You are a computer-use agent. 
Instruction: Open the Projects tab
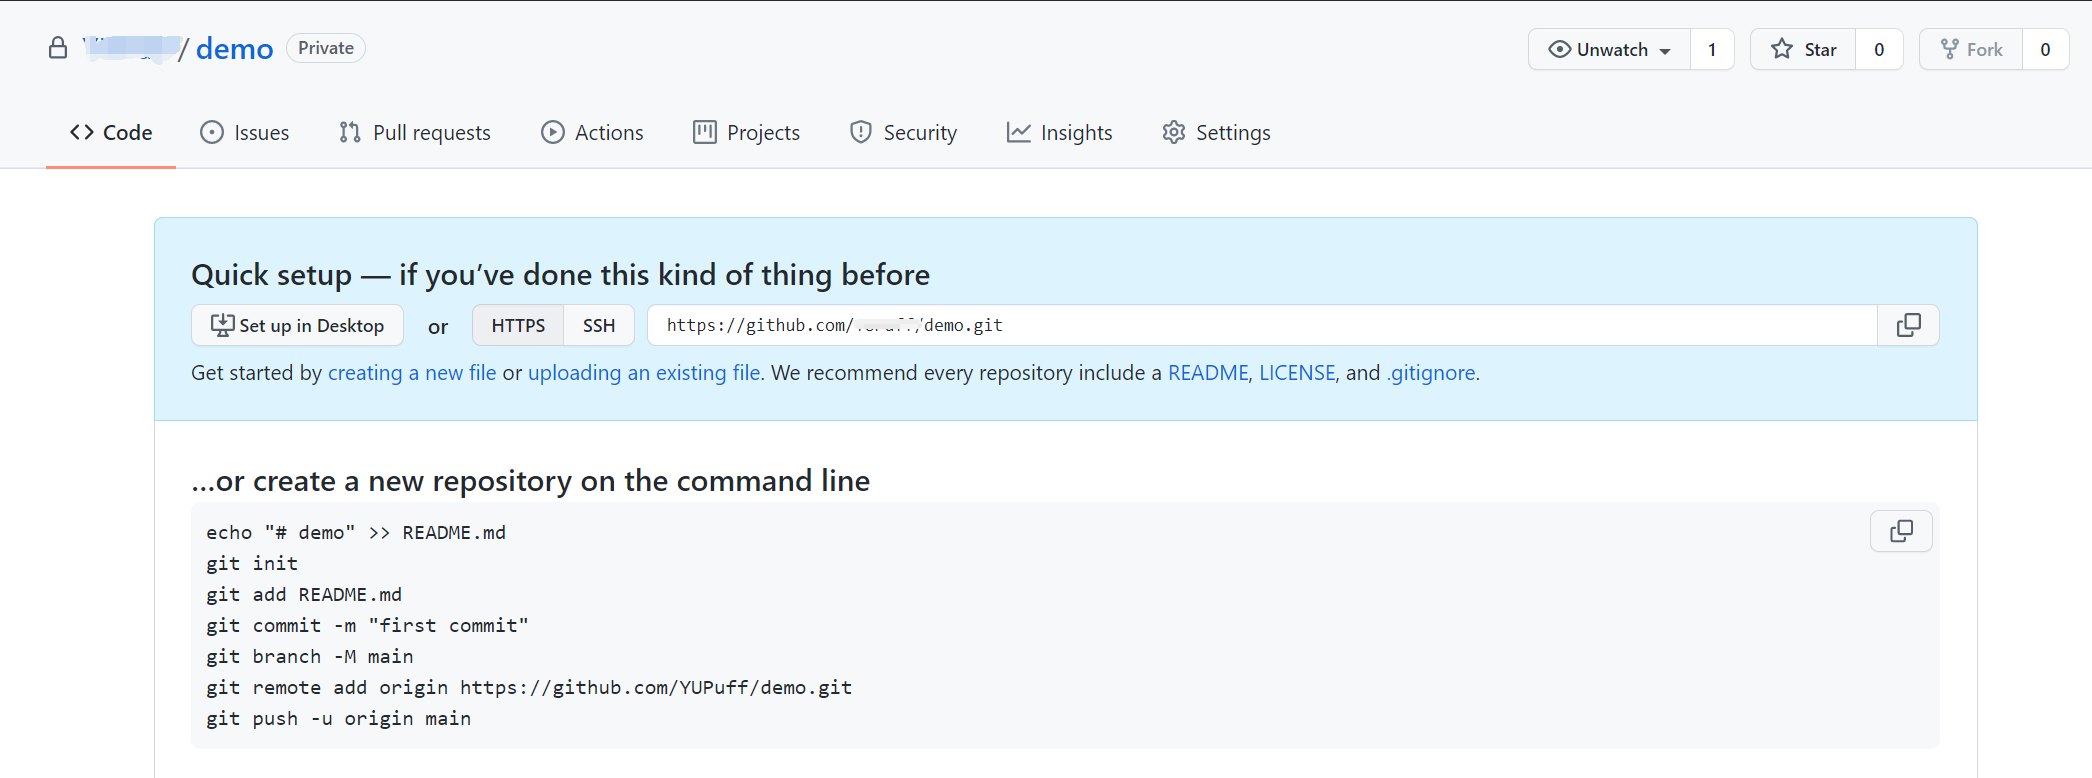tap(746, 132)
